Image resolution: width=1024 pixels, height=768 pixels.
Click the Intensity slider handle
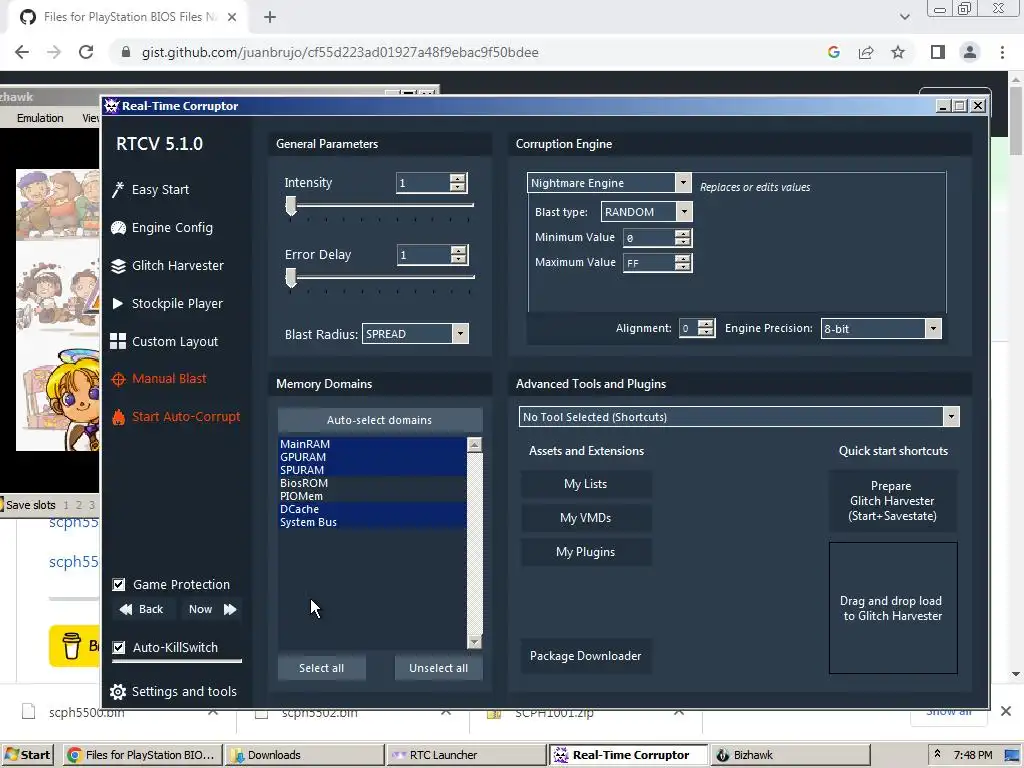[291, 206]
